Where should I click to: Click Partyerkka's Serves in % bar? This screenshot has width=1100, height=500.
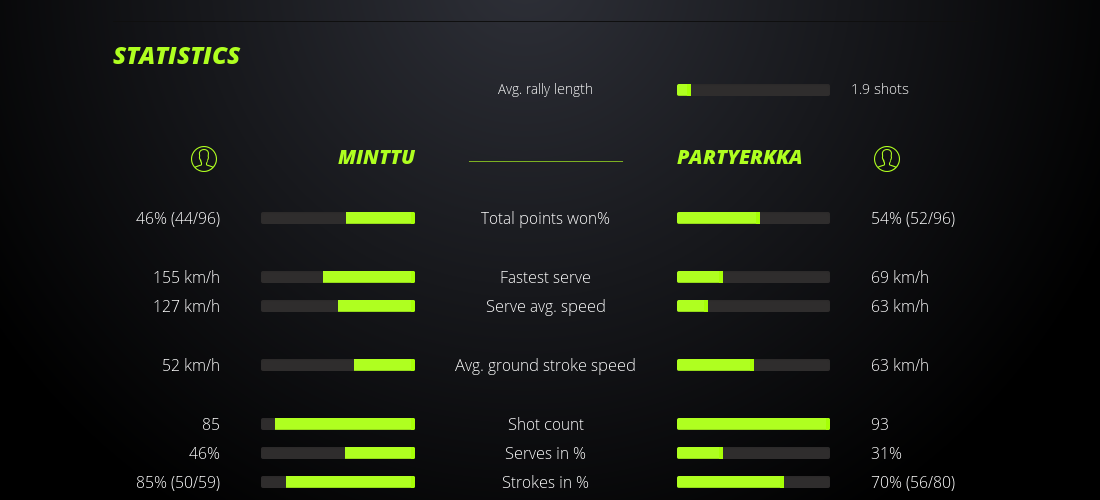coord(753,453)
